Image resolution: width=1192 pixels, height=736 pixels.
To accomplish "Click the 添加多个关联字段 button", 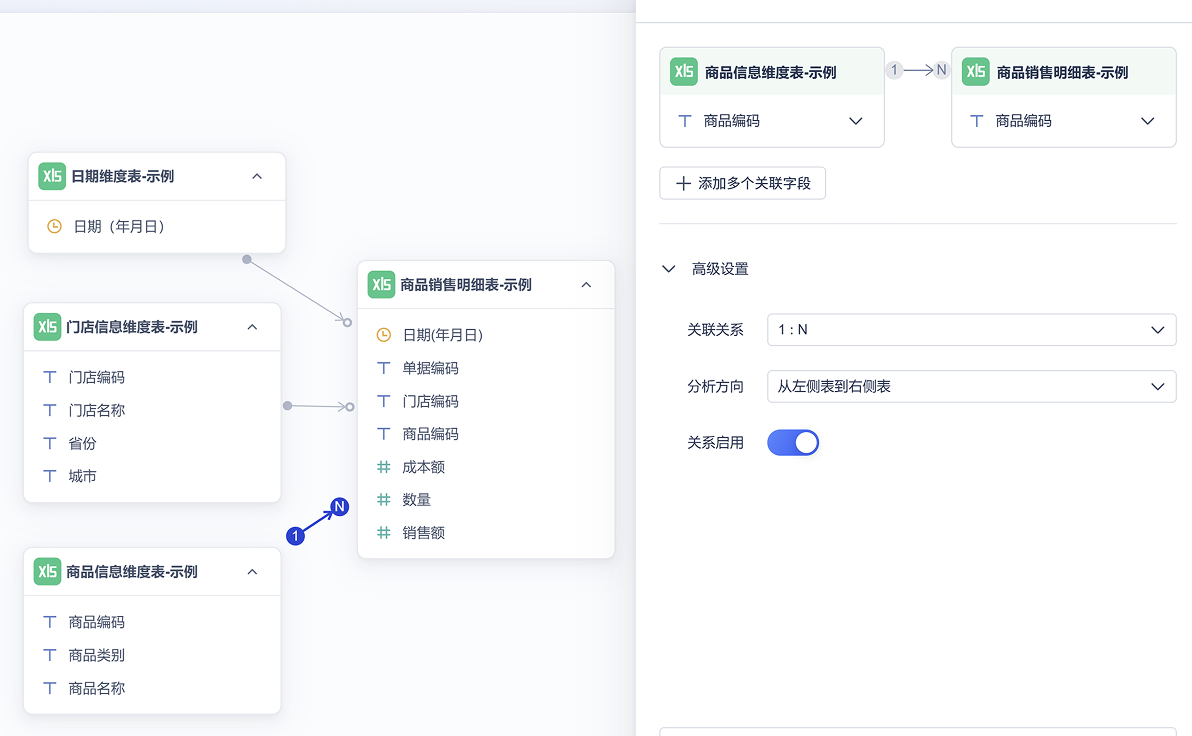I will click(742, 183).
